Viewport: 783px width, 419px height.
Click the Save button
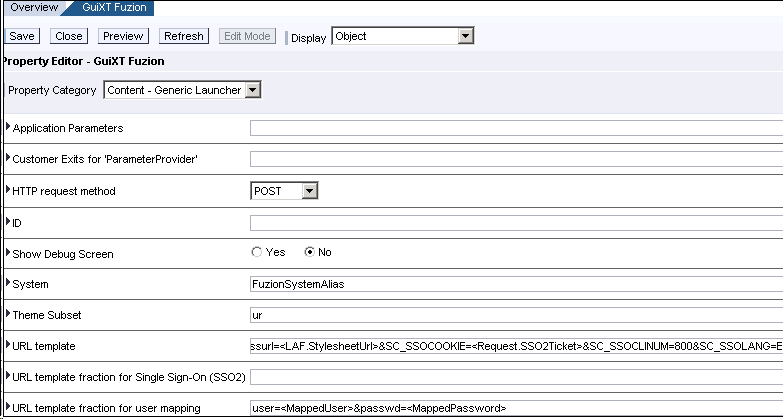[21, 36]
